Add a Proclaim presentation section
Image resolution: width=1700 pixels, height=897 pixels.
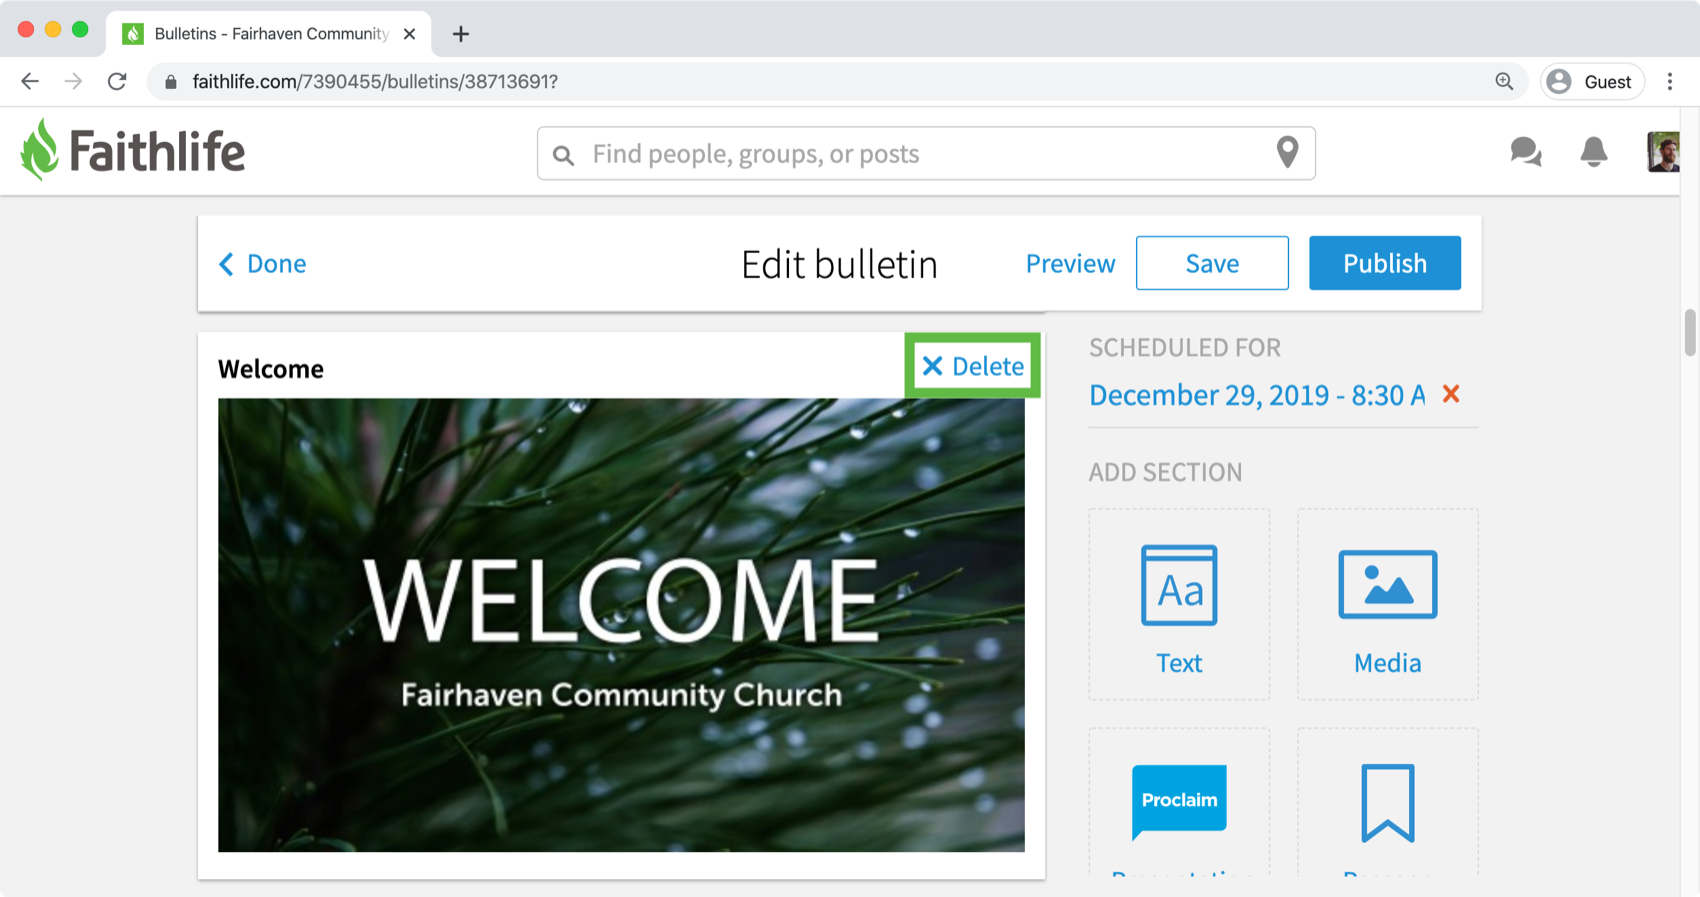coord(1179,803)
